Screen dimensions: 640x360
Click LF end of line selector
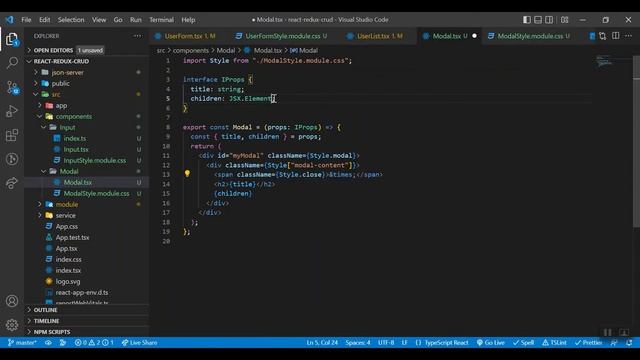[x=404, y=342]
